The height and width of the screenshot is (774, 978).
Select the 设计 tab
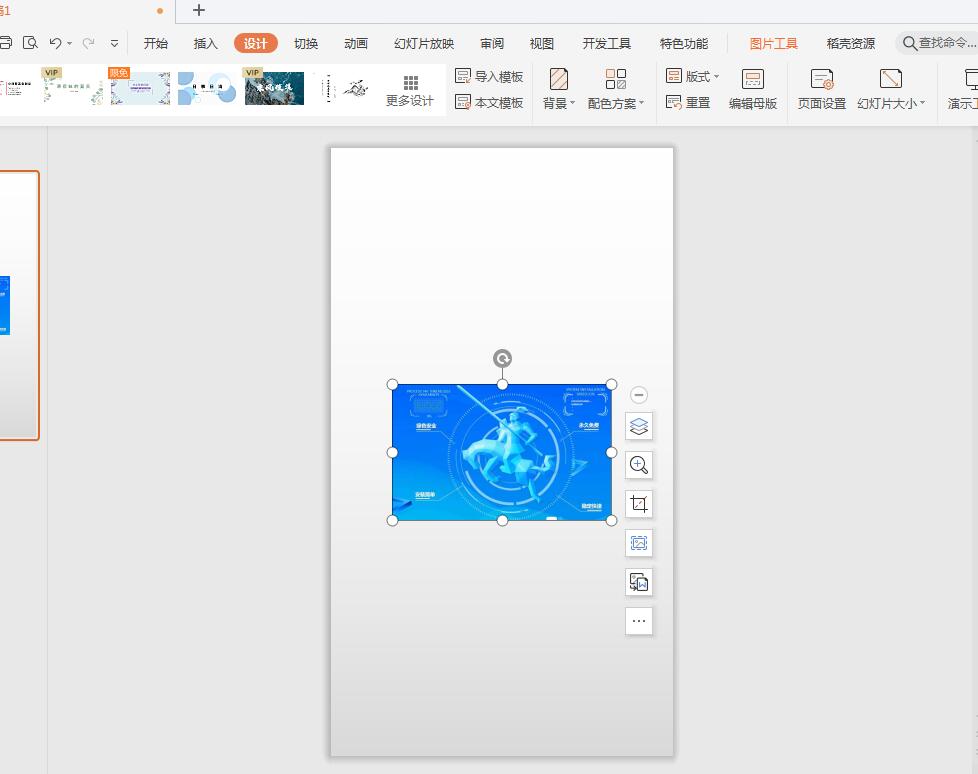pyautogui.click(x=255, y=43)
